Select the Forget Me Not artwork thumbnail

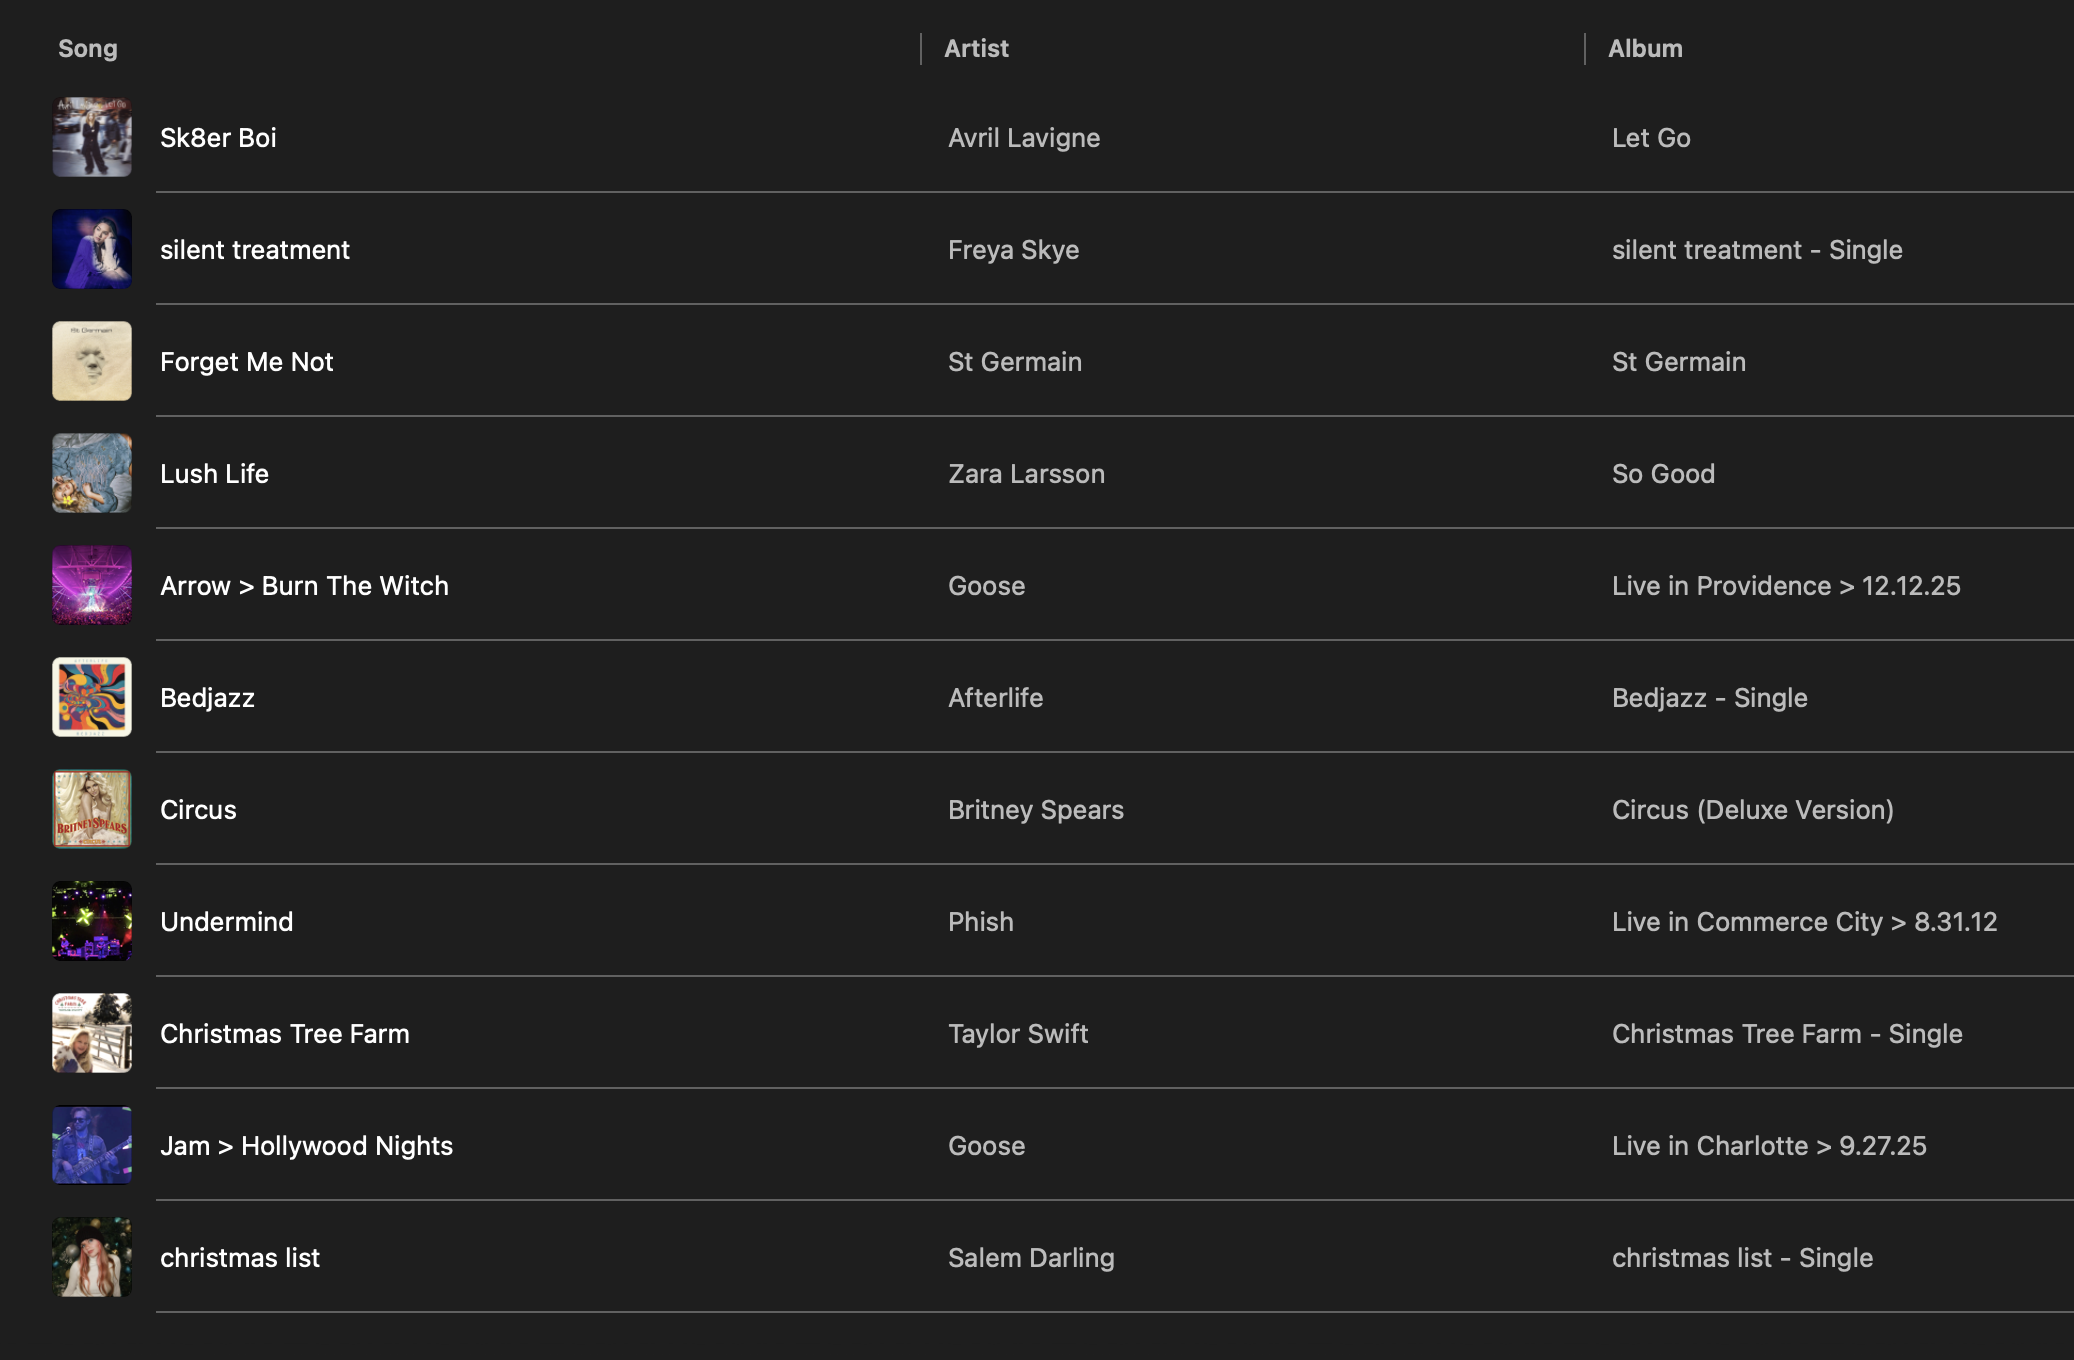pos(92,361)
